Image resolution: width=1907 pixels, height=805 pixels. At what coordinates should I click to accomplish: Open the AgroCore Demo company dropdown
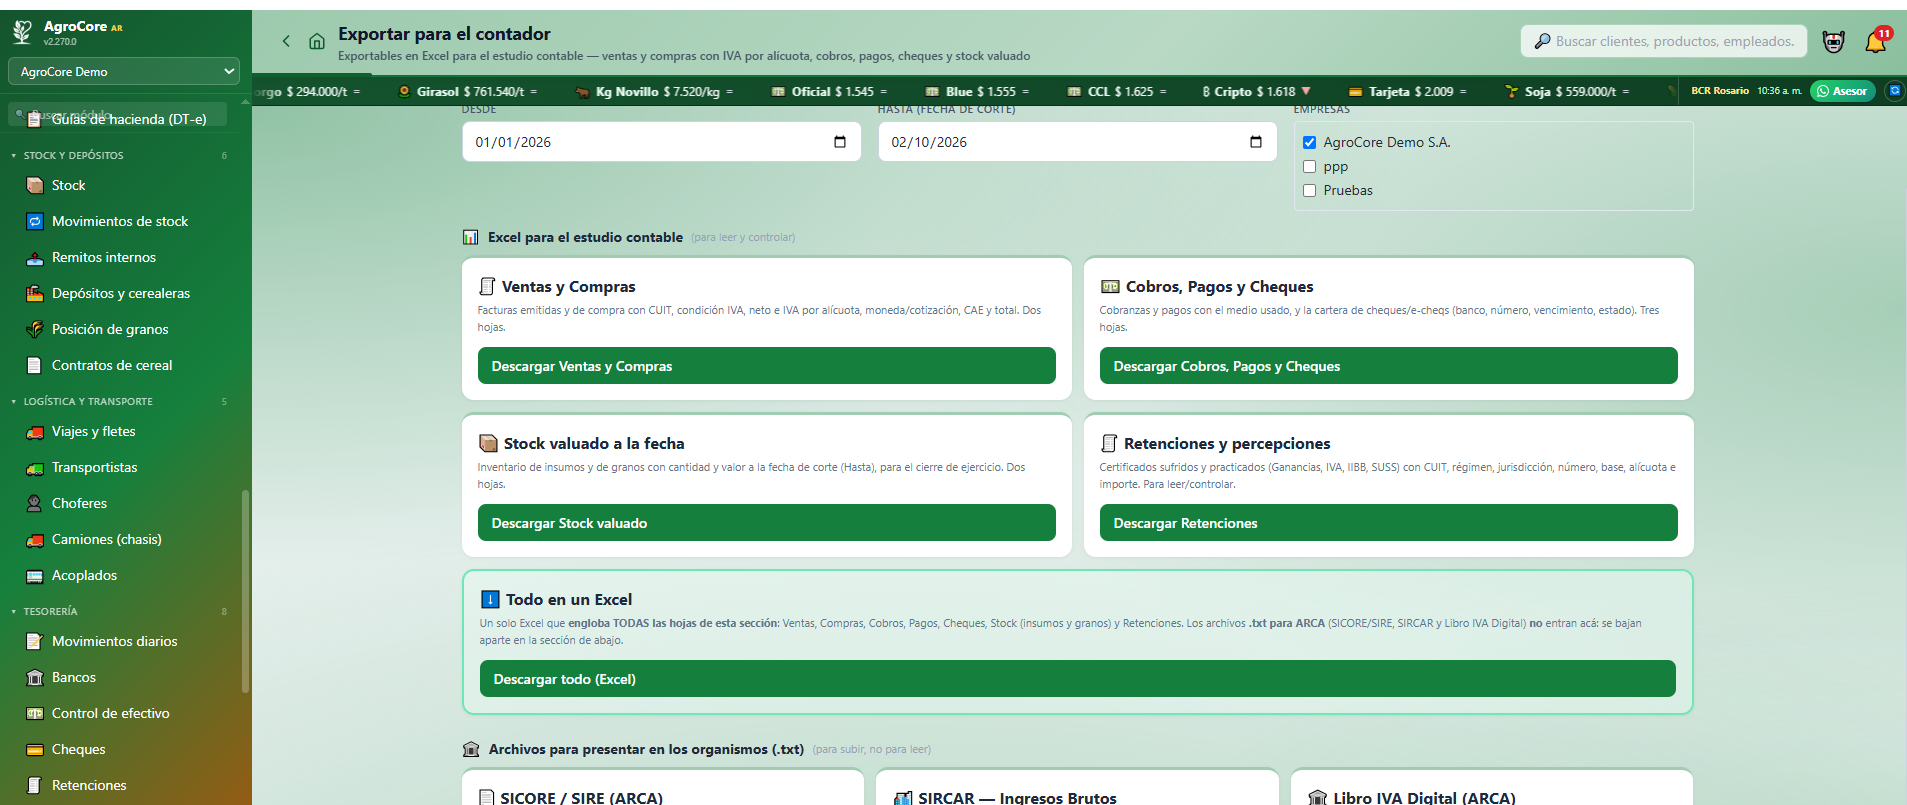pos(124,71)
